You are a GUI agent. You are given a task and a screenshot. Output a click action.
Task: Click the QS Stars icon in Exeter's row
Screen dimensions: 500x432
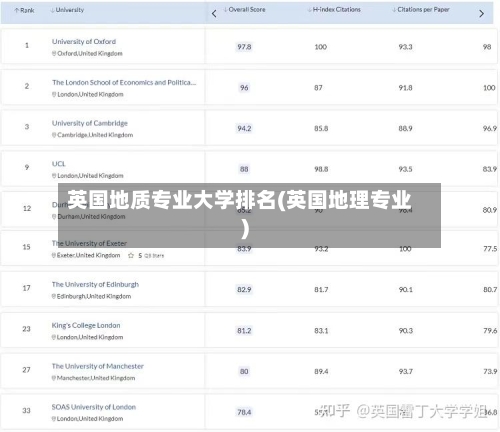(131, 256)
